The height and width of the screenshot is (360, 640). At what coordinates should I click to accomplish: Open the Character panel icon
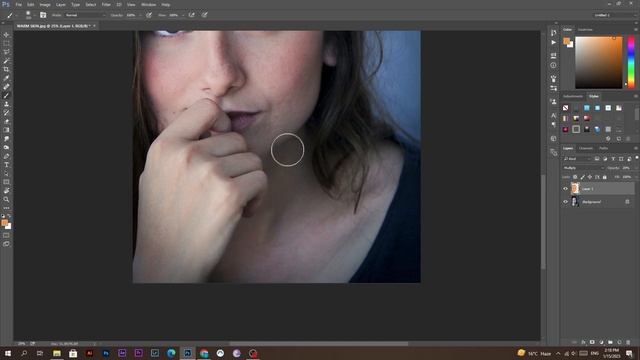click(x=553, y=116)
